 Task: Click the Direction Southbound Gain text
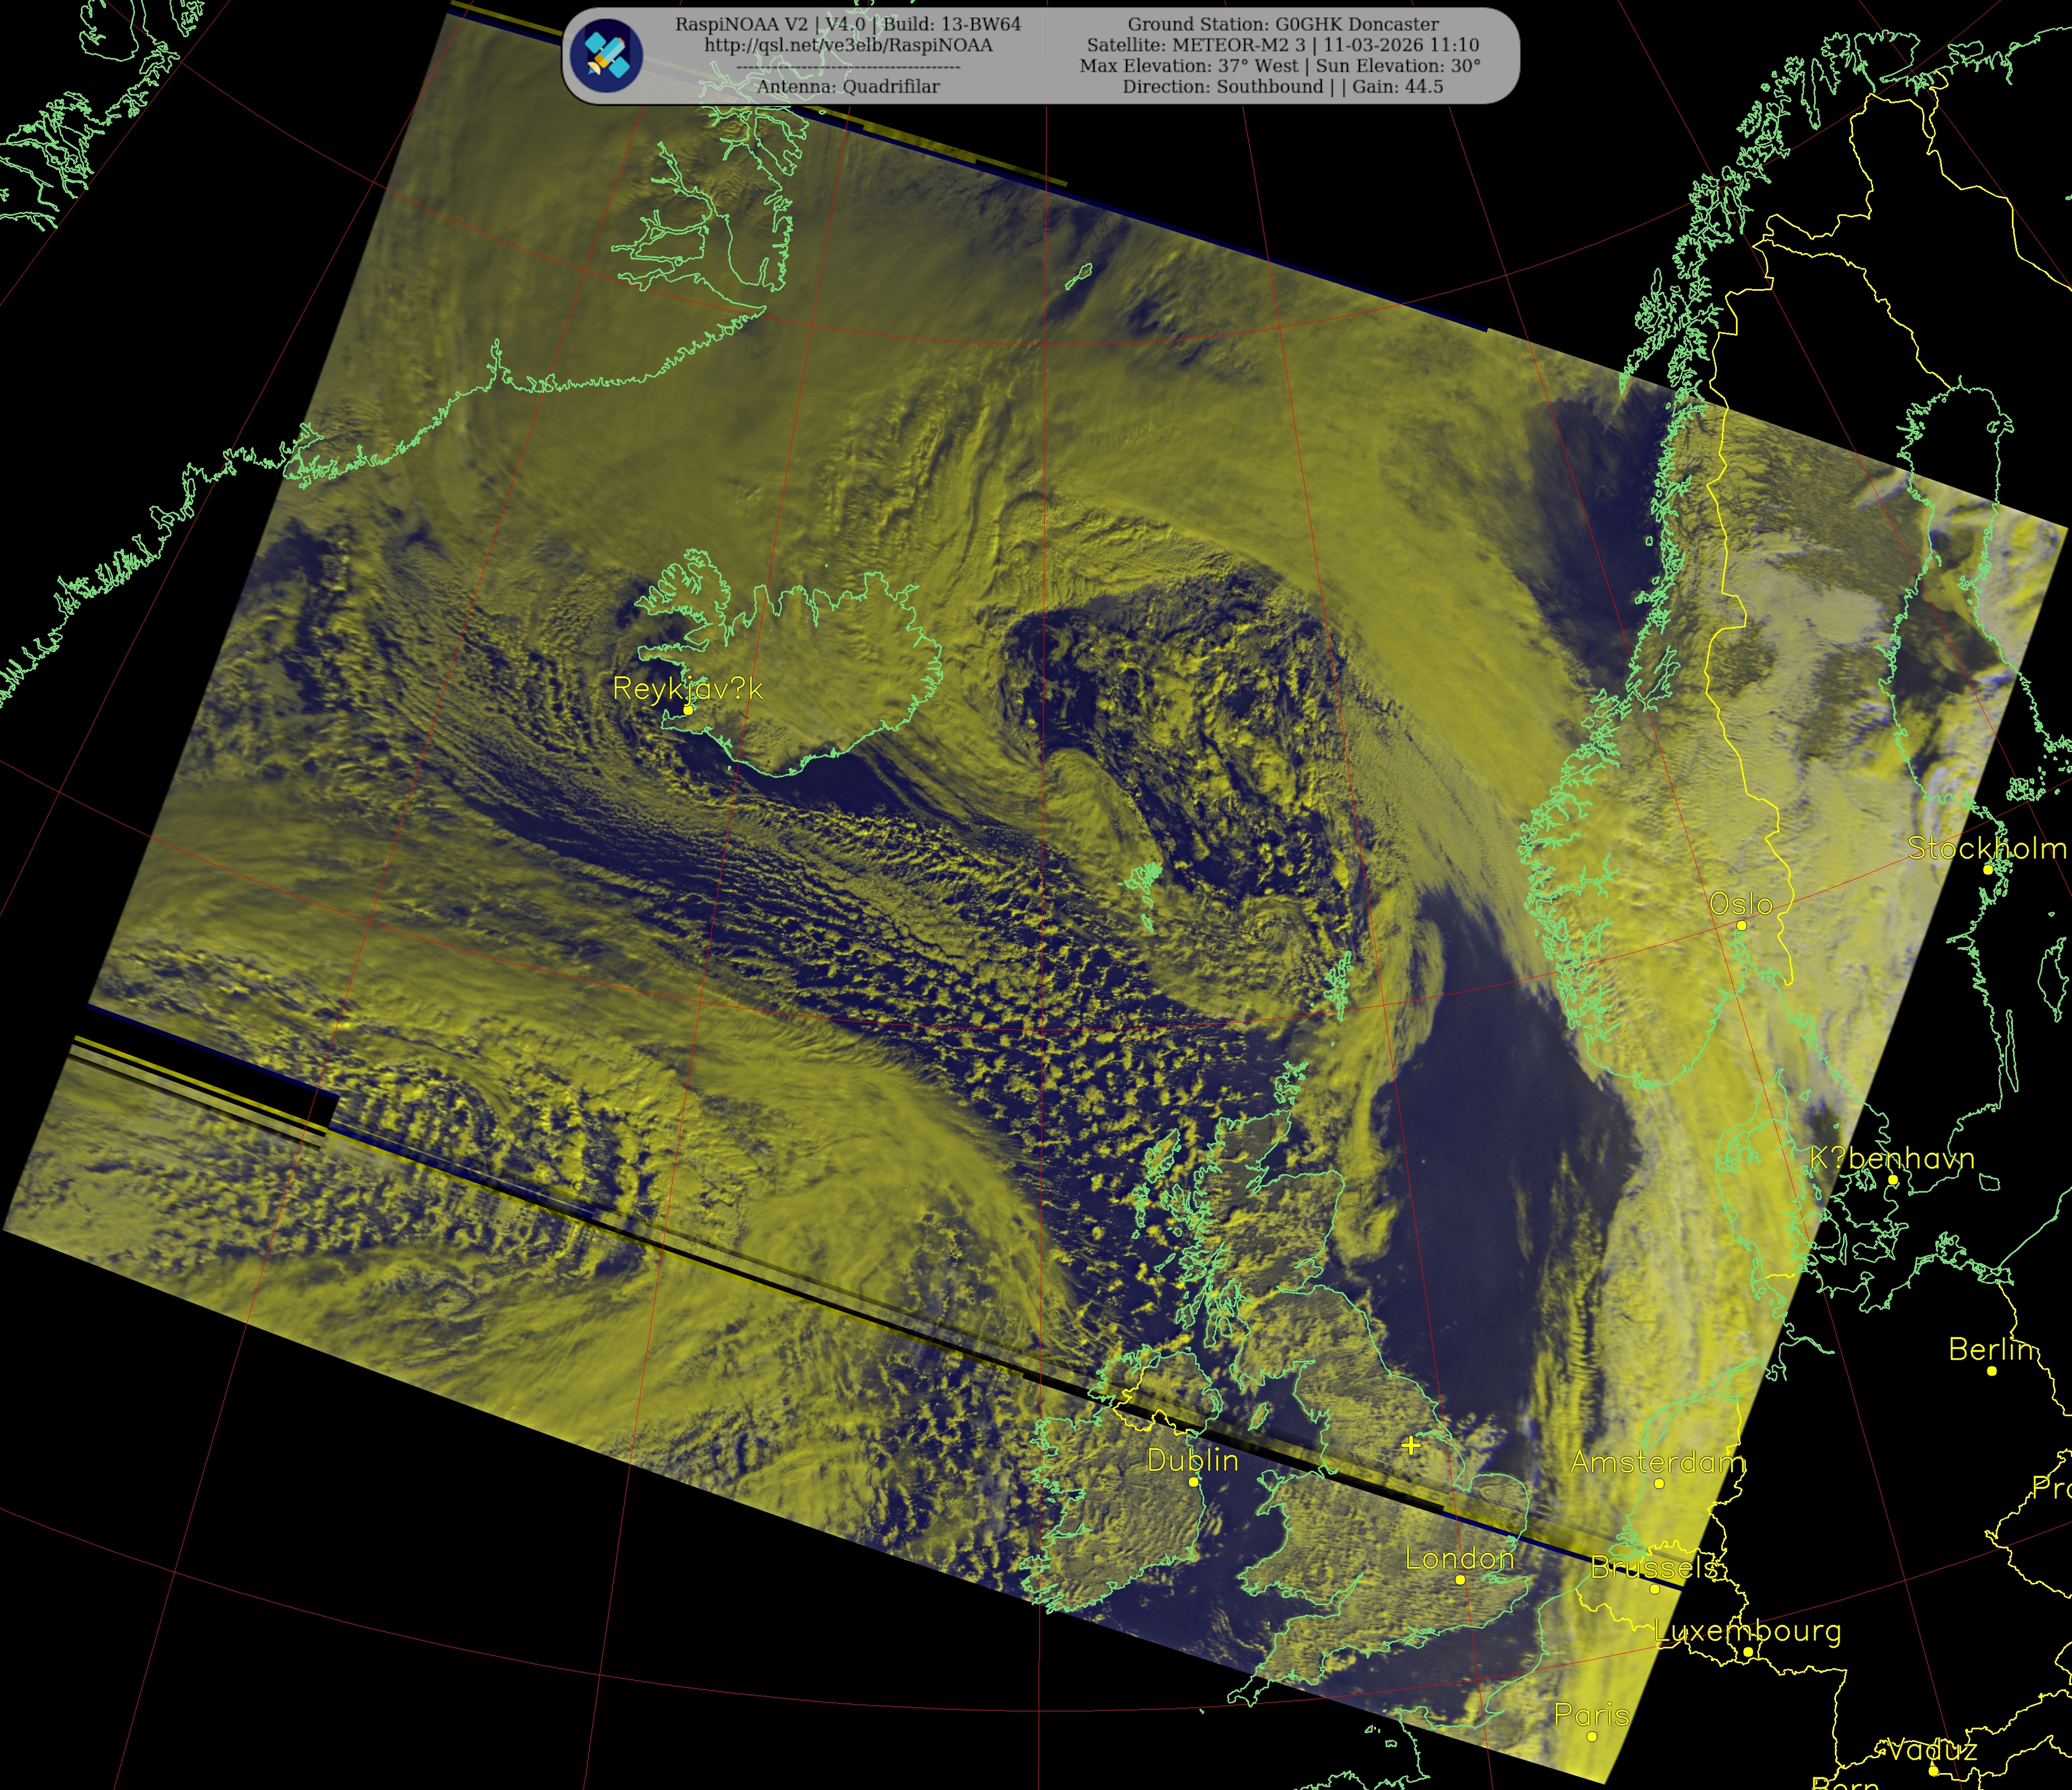[x=1283, y=87]
